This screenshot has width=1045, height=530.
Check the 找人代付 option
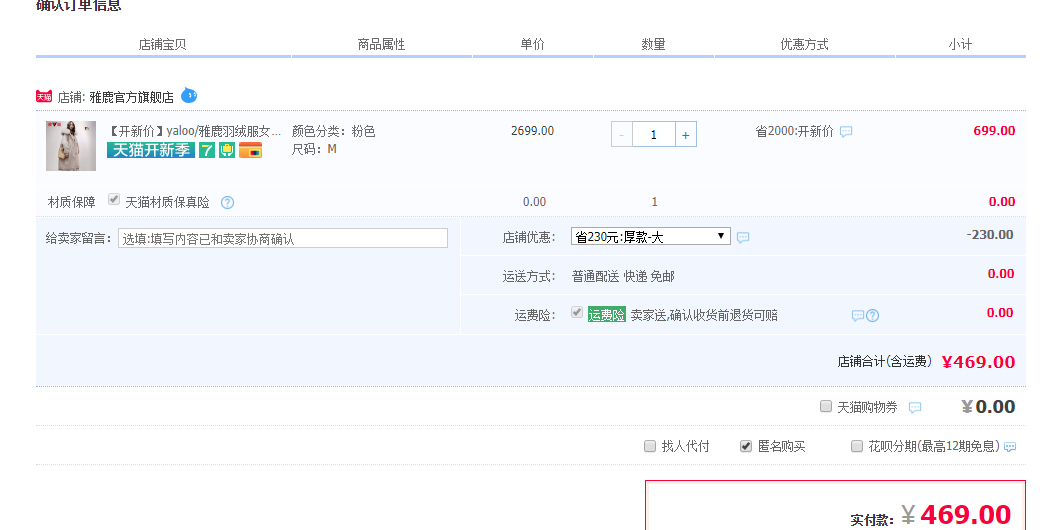click(x=650, y=446)
